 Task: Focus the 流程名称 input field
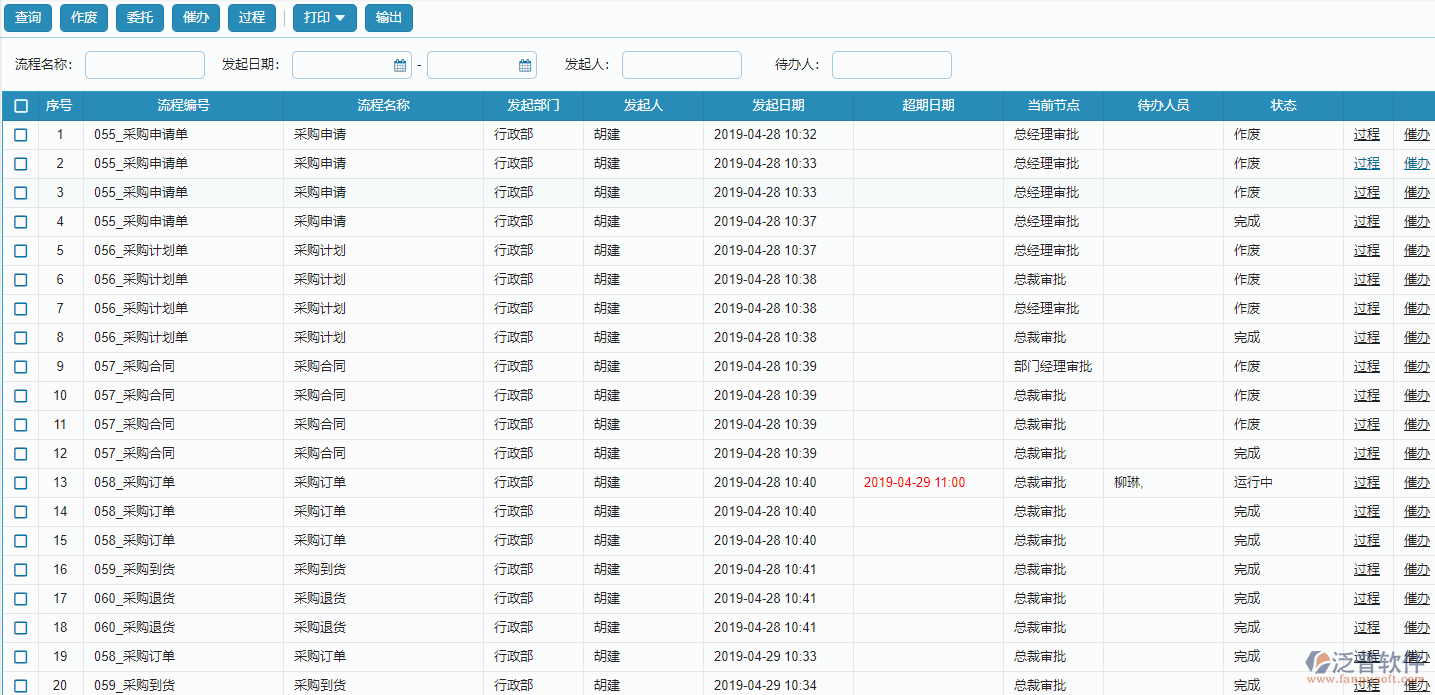pos(145,65)
